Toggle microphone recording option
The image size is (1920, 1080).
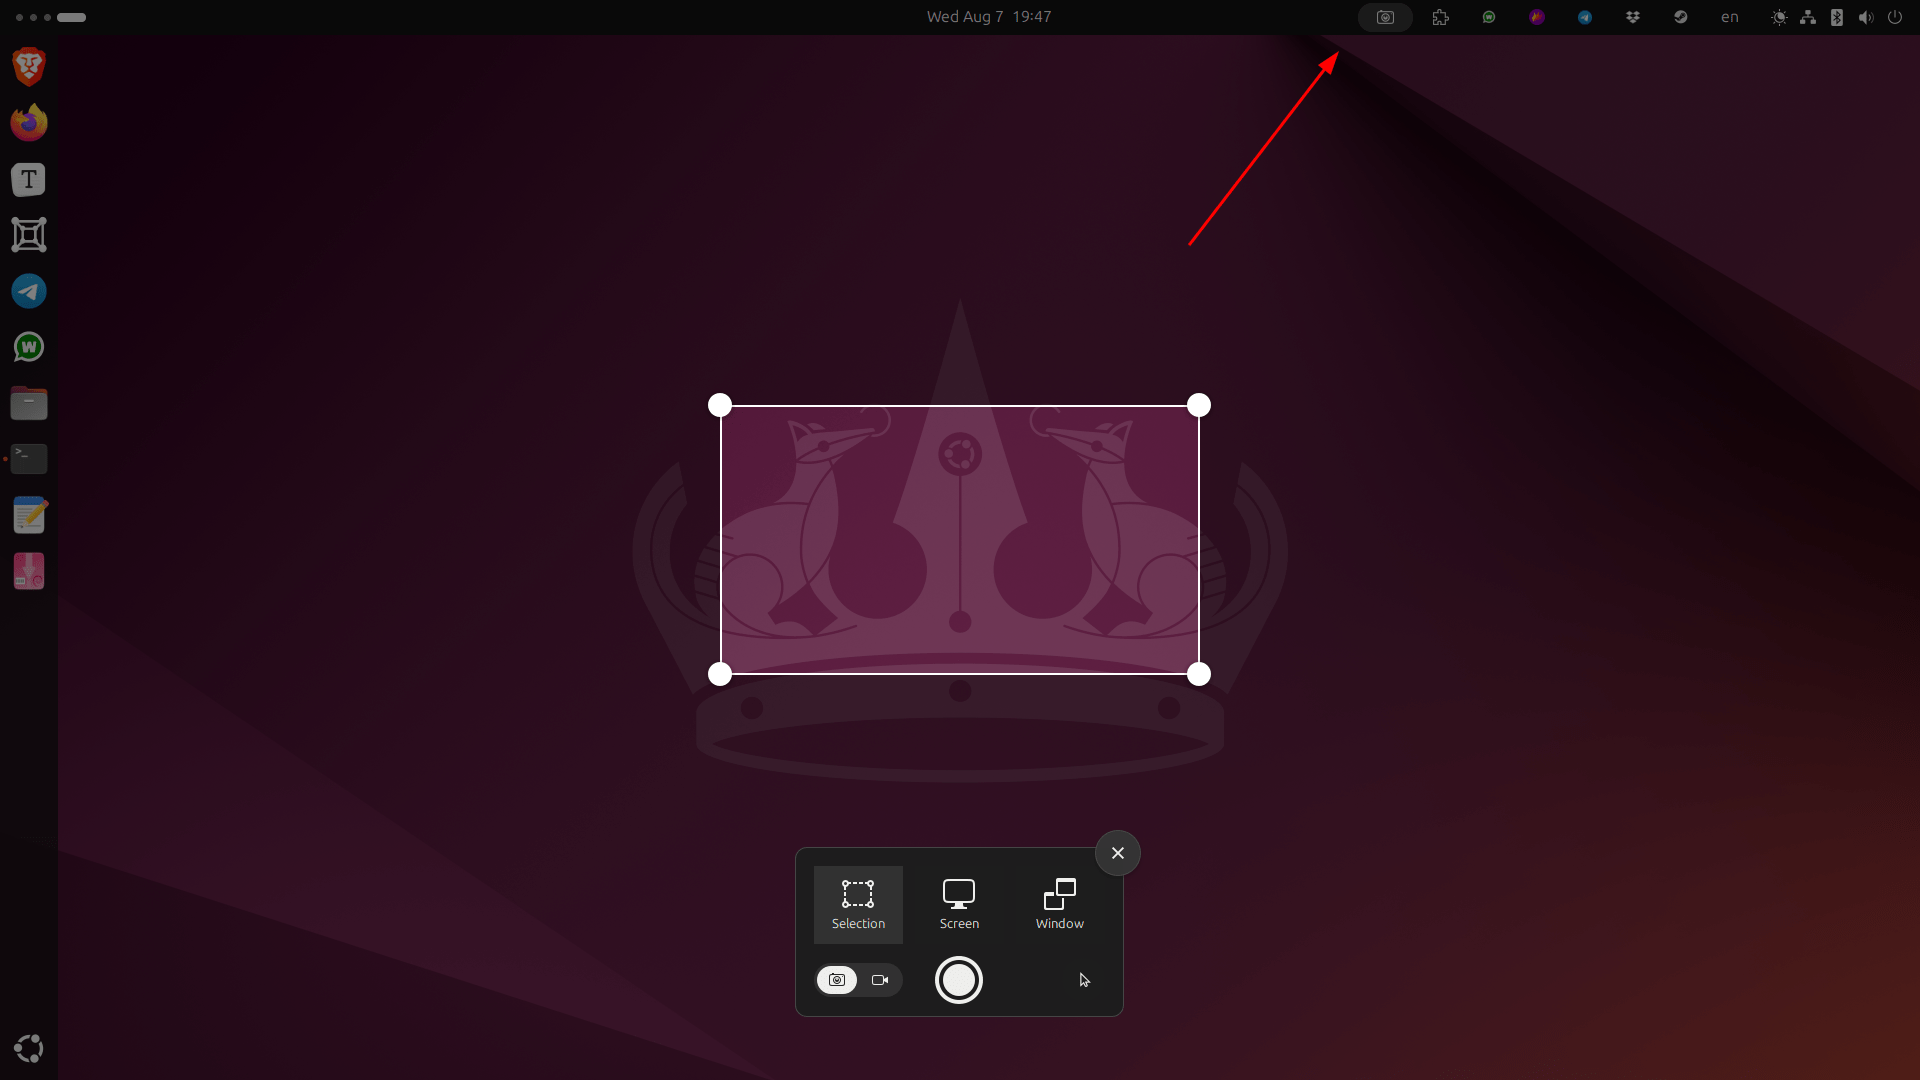[x=1083, y=978]
